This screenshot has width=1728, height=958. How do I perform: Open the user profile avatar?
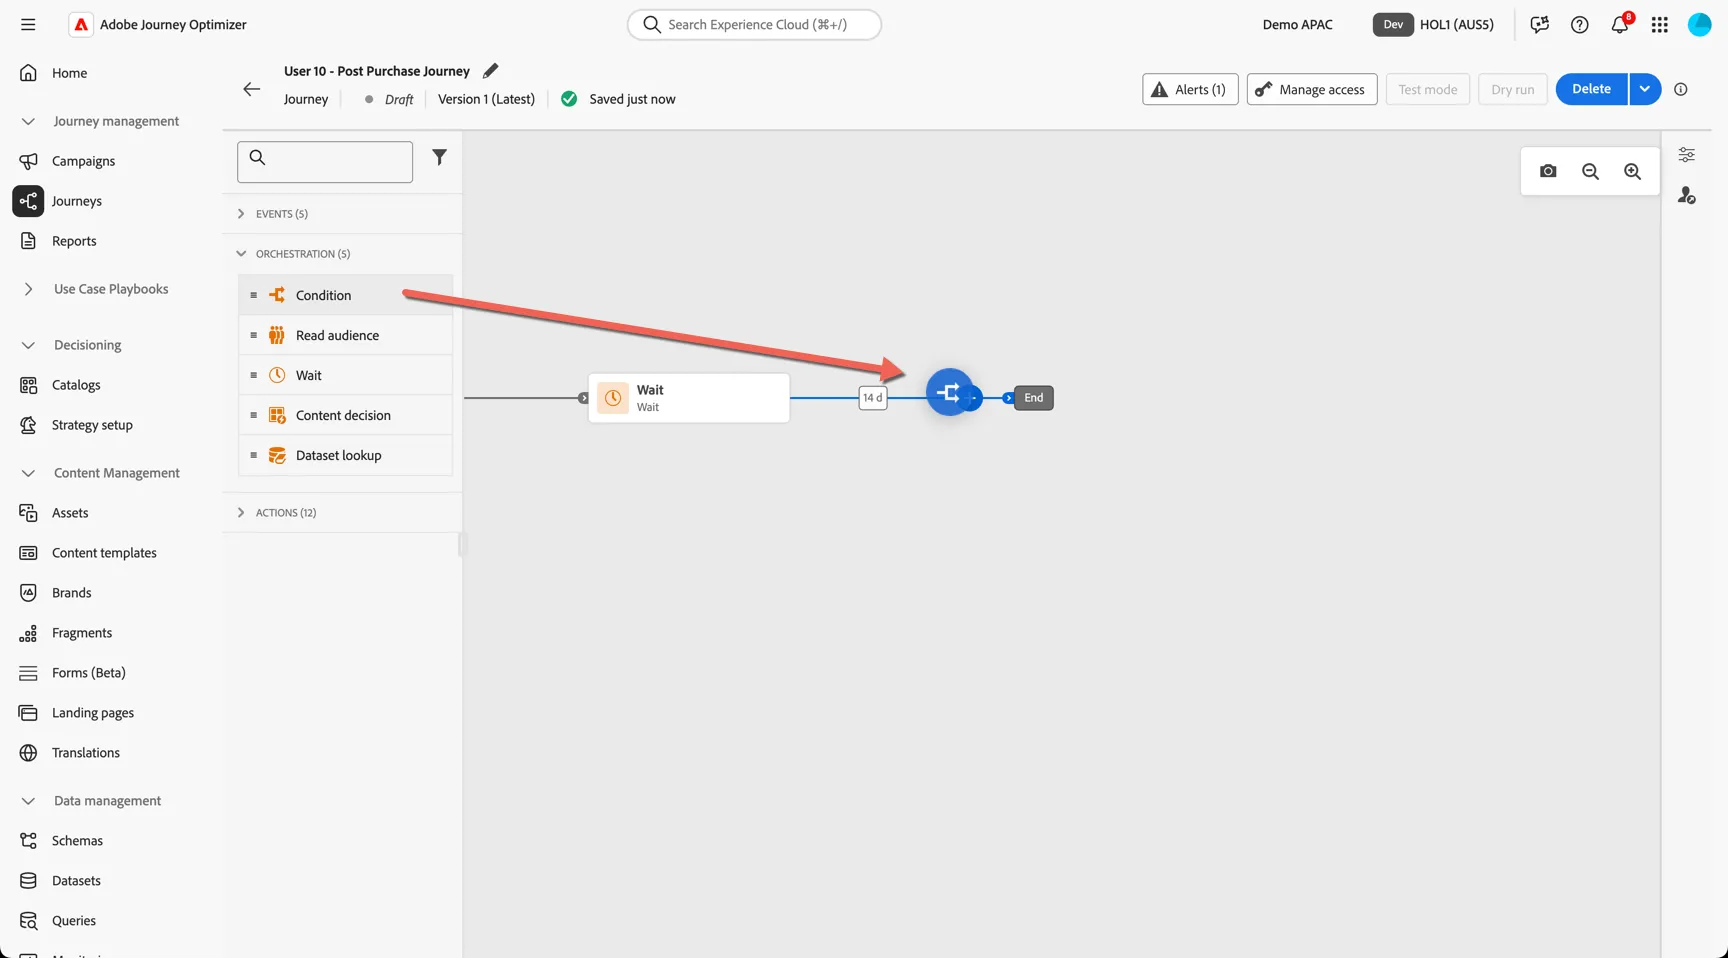[1700, 25]
